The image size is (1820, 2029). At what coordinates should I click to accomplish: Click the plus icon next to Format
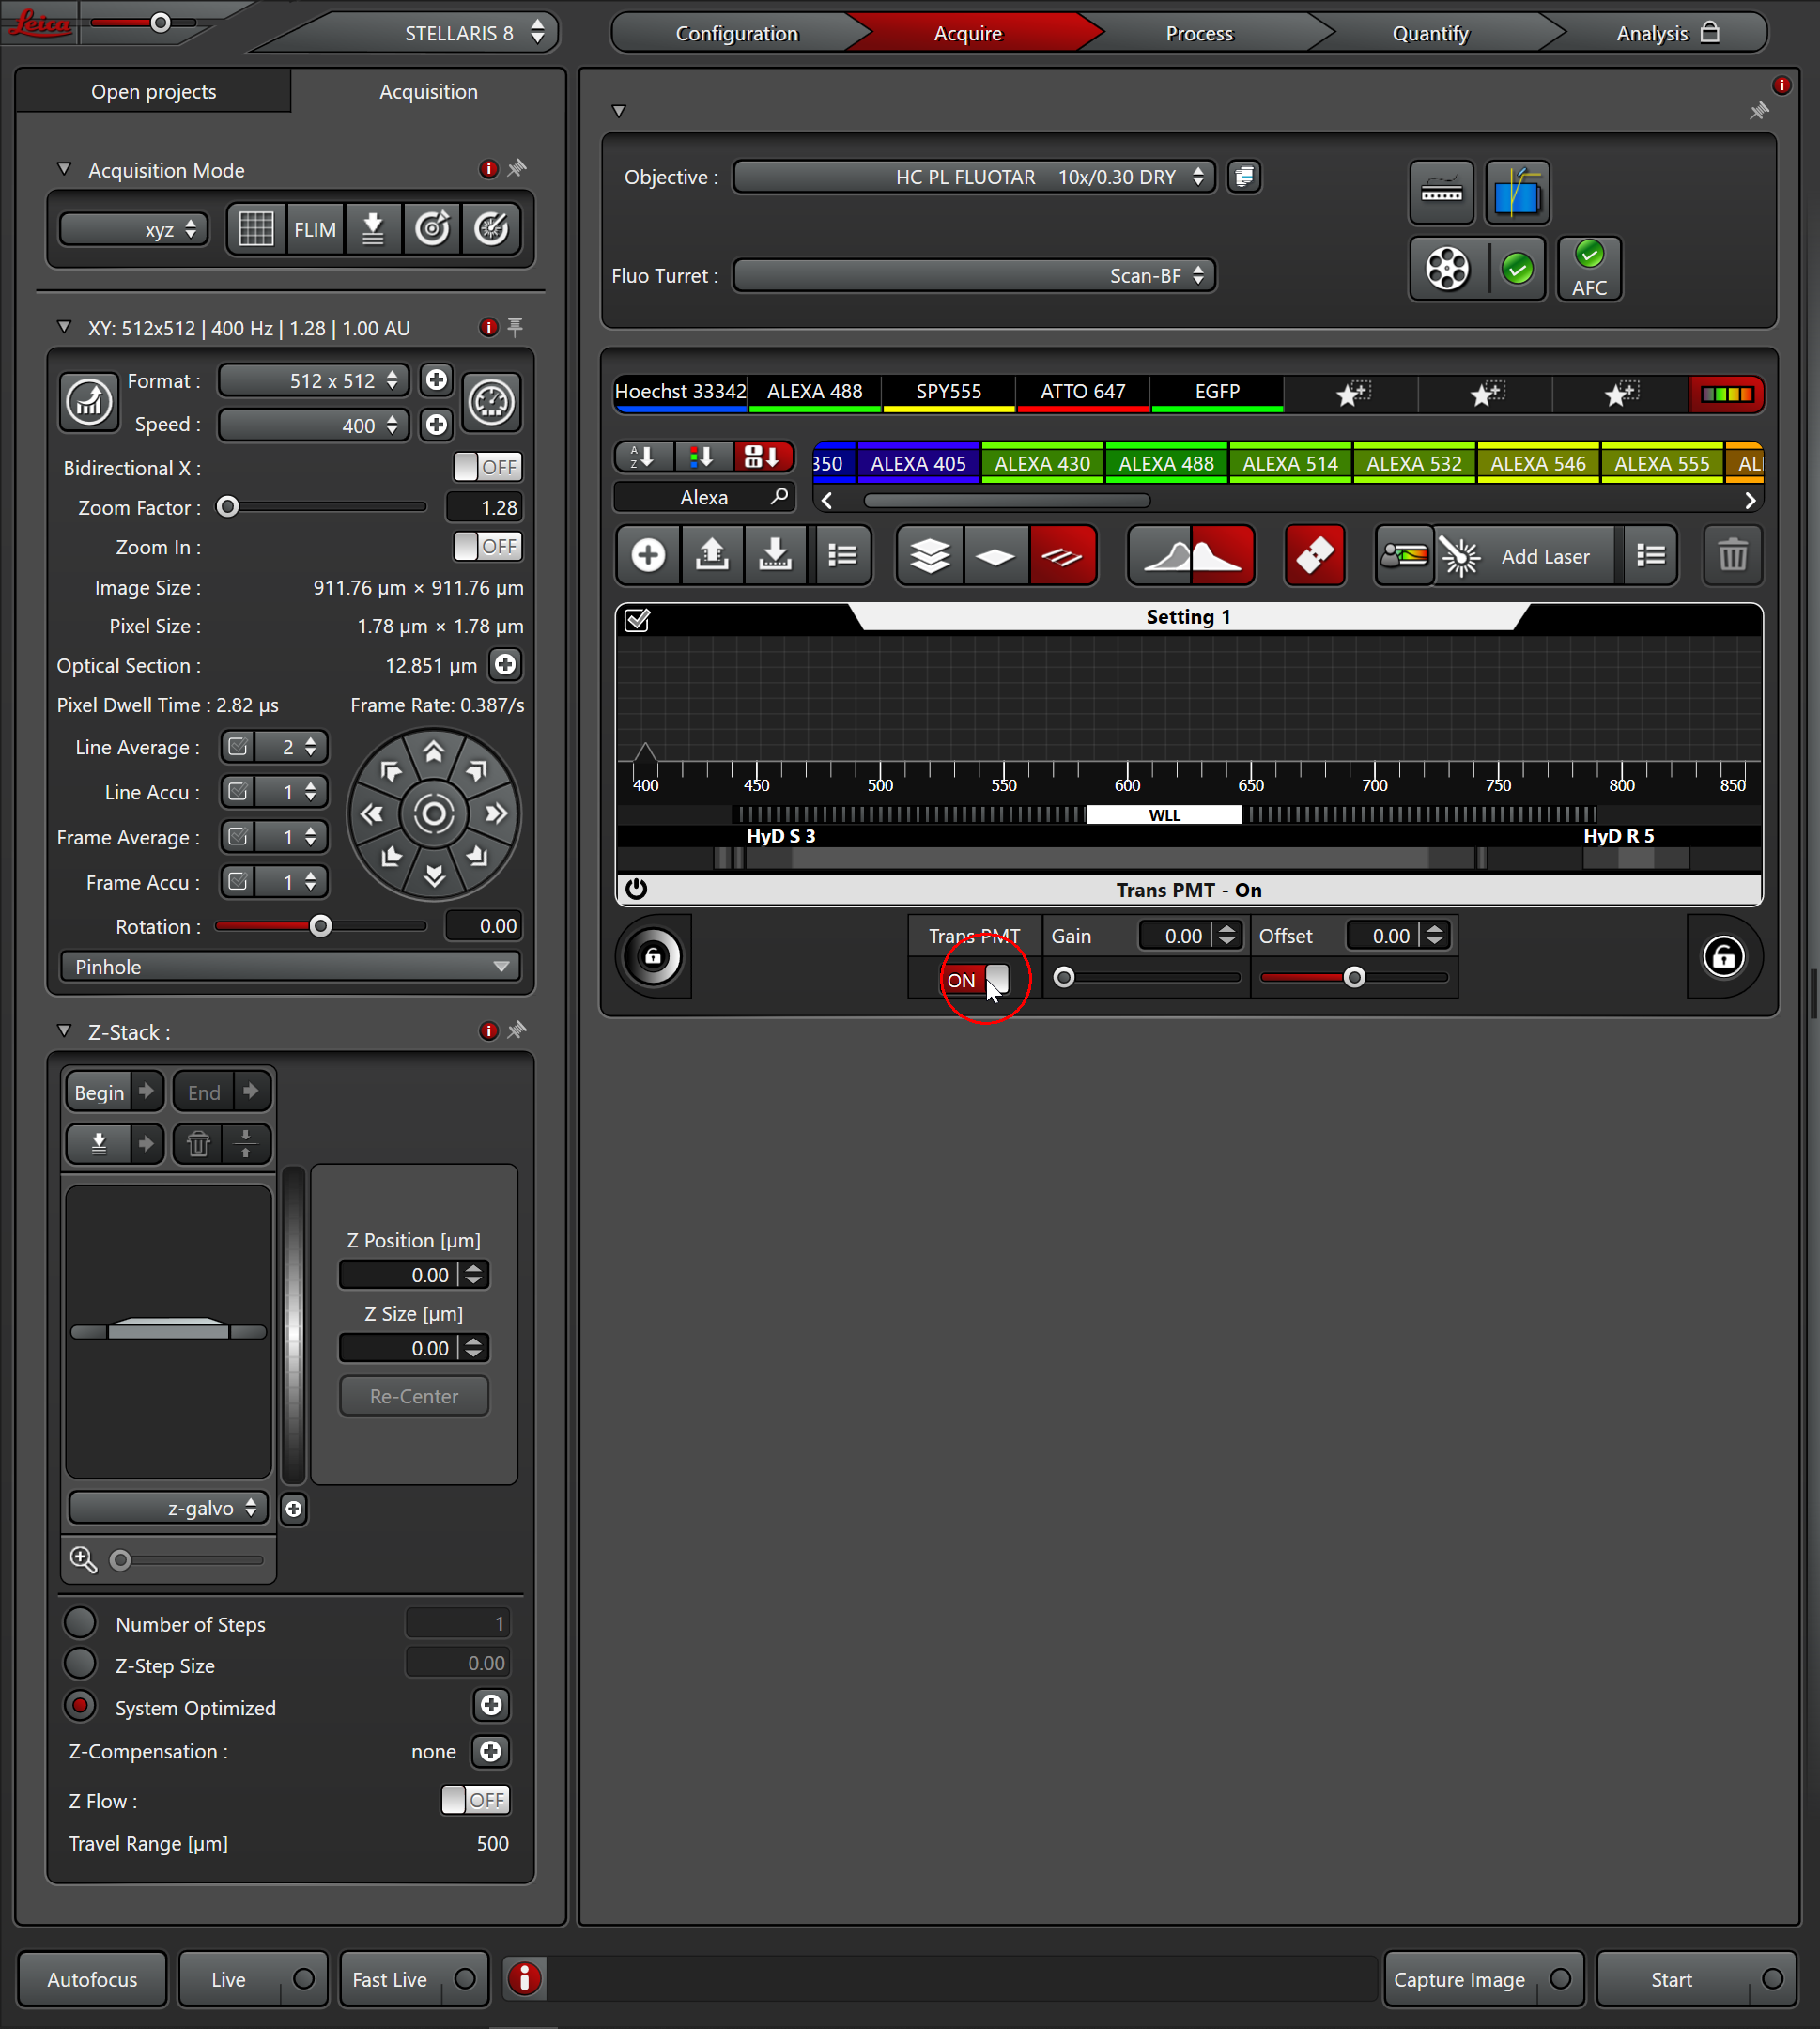tap(436, 380)
